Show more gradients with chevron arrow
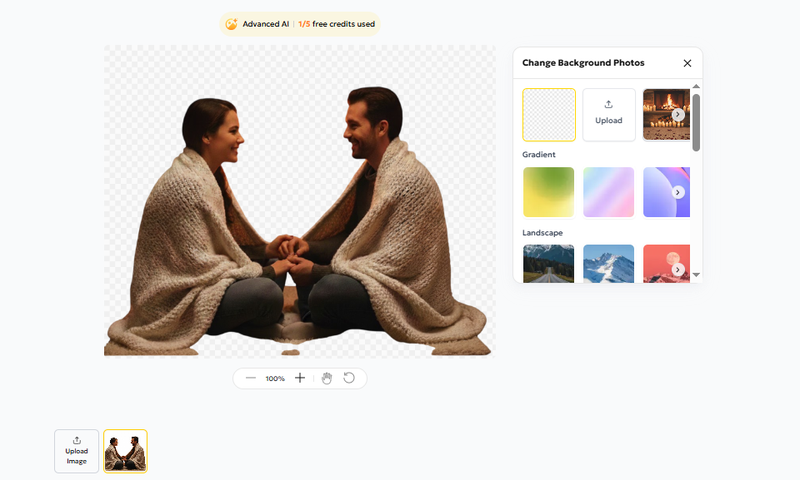The width and height of the screenshot is (800, 480). tap(678, 192)
